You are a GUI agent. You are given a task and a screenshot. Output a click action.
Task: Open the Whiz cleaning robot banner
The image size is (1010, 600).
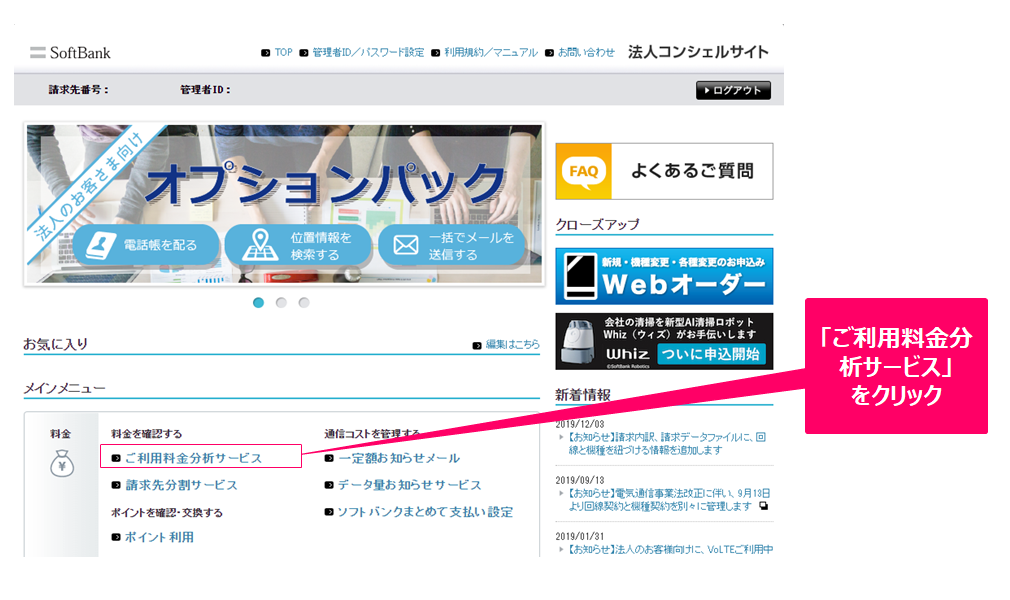click(x=664, y=342)
